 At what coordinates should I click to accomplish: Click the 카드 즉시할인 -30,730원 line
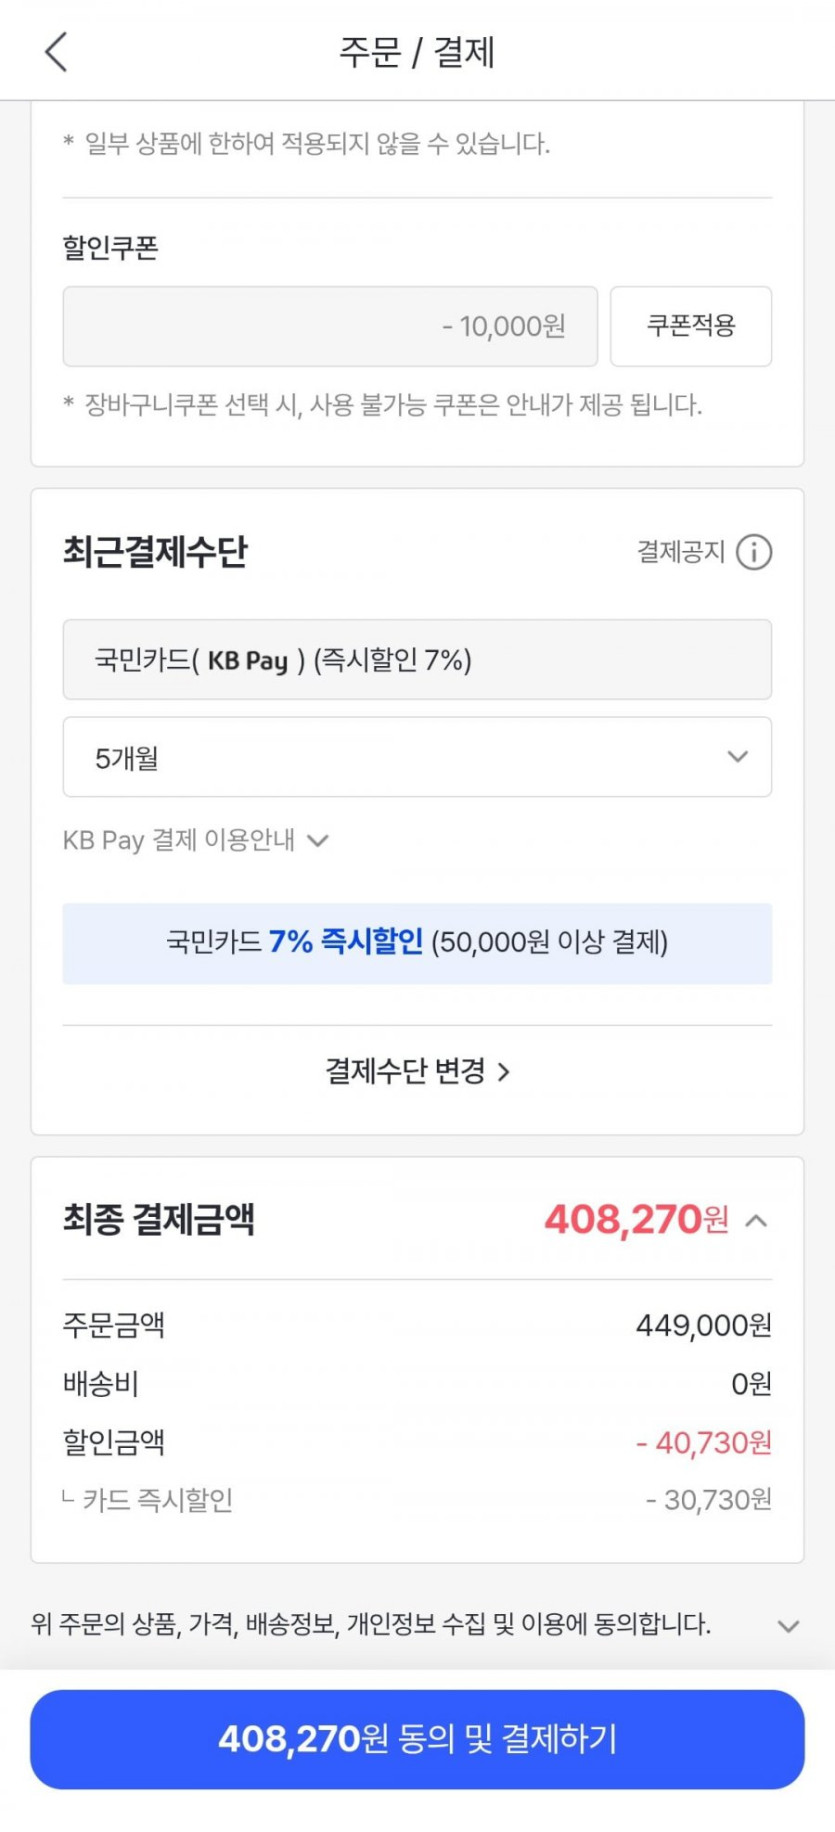click(x=417, y=1500)
